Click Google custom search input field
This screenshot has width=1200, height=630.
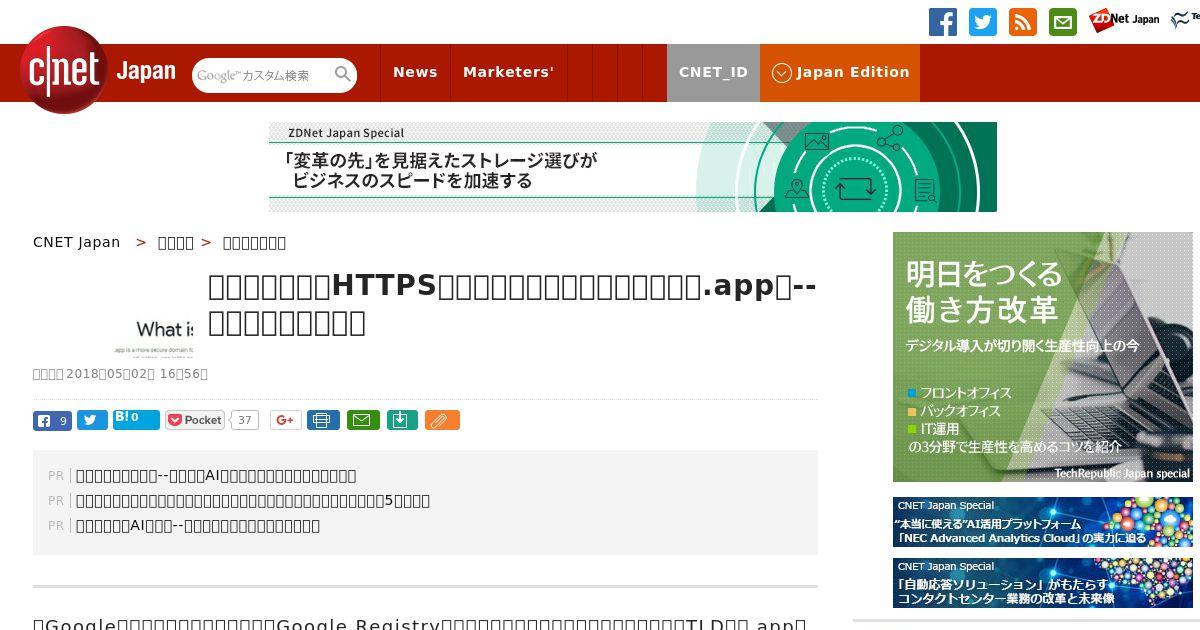click(262, 75)
